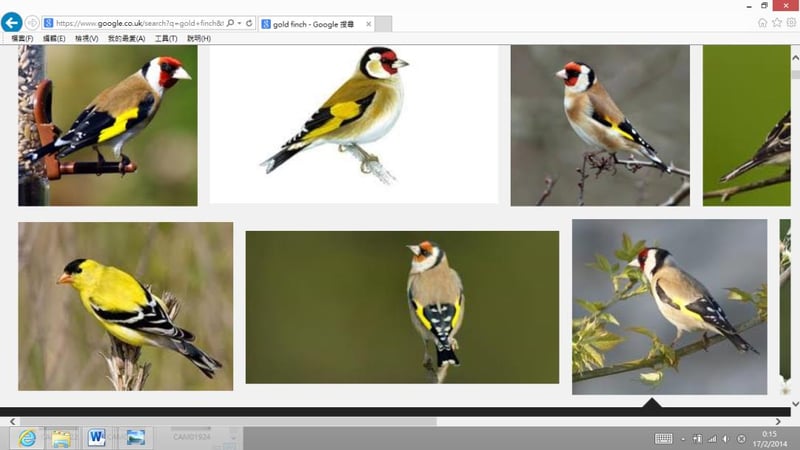
Task: Refresh the page using reload icon
Action: coord(250,23)
